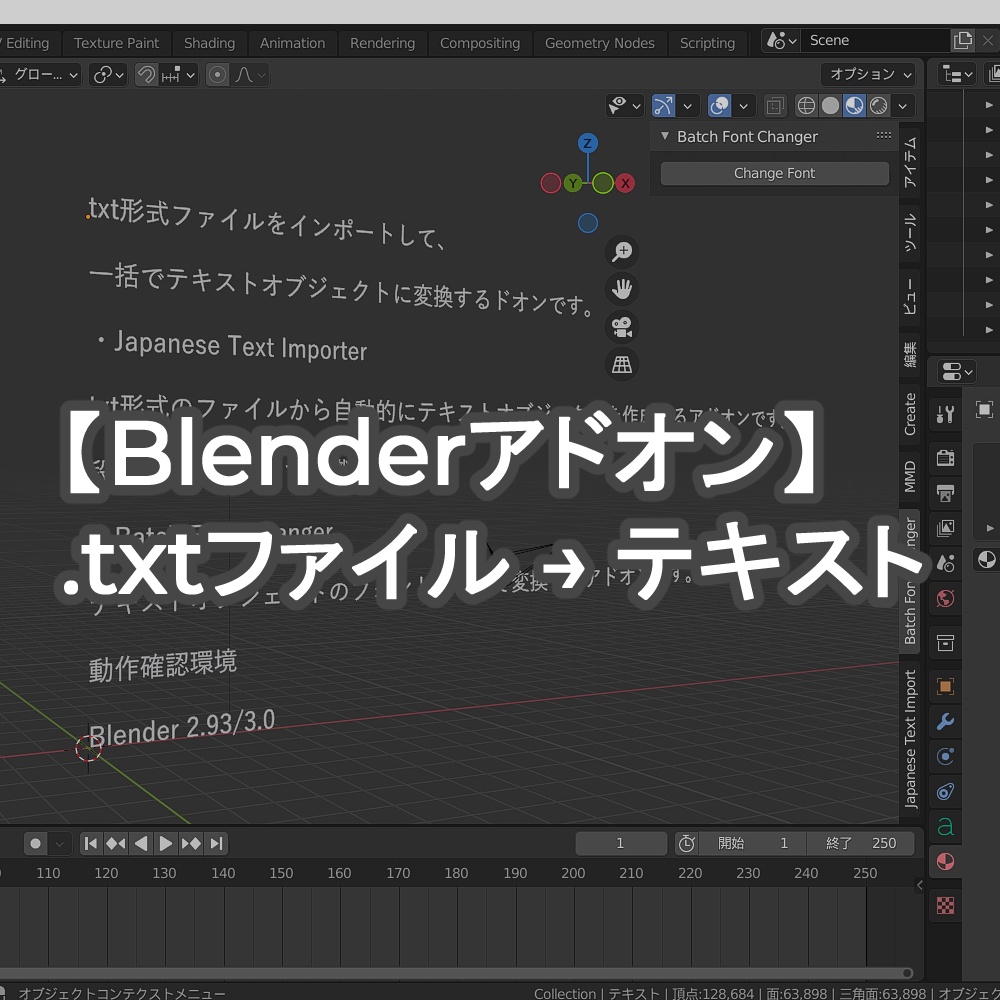Click the Change Font button
This screenshot has width=1000, height=1000.
[x=774, y=173]
